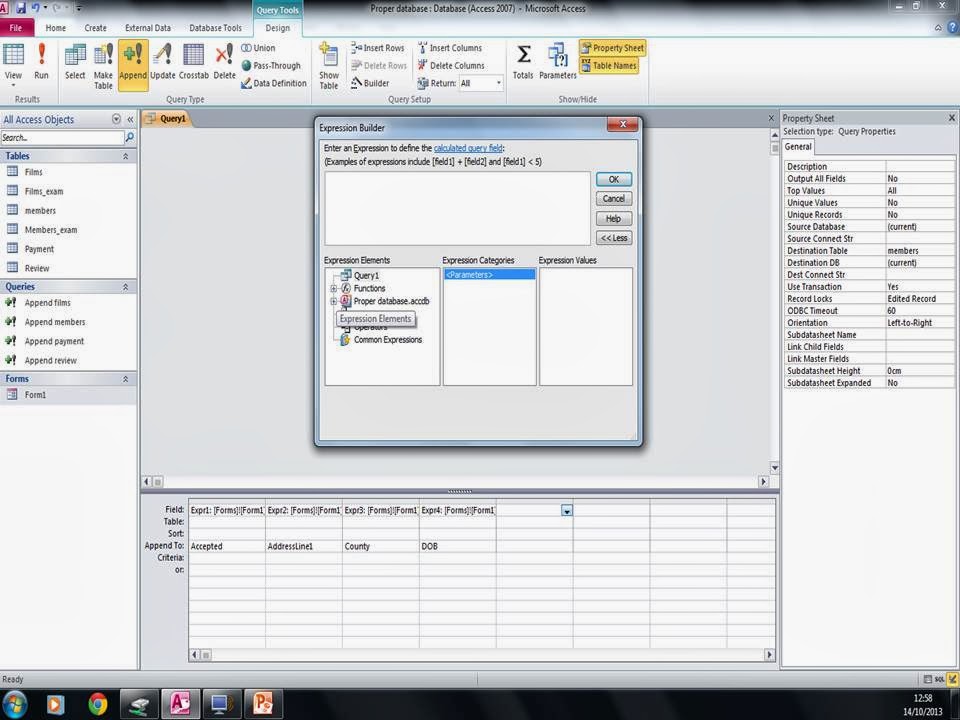Select <Parameters> in Expression Categories
The height and width of the screenshot is (720, 960).
pos(489,275)
